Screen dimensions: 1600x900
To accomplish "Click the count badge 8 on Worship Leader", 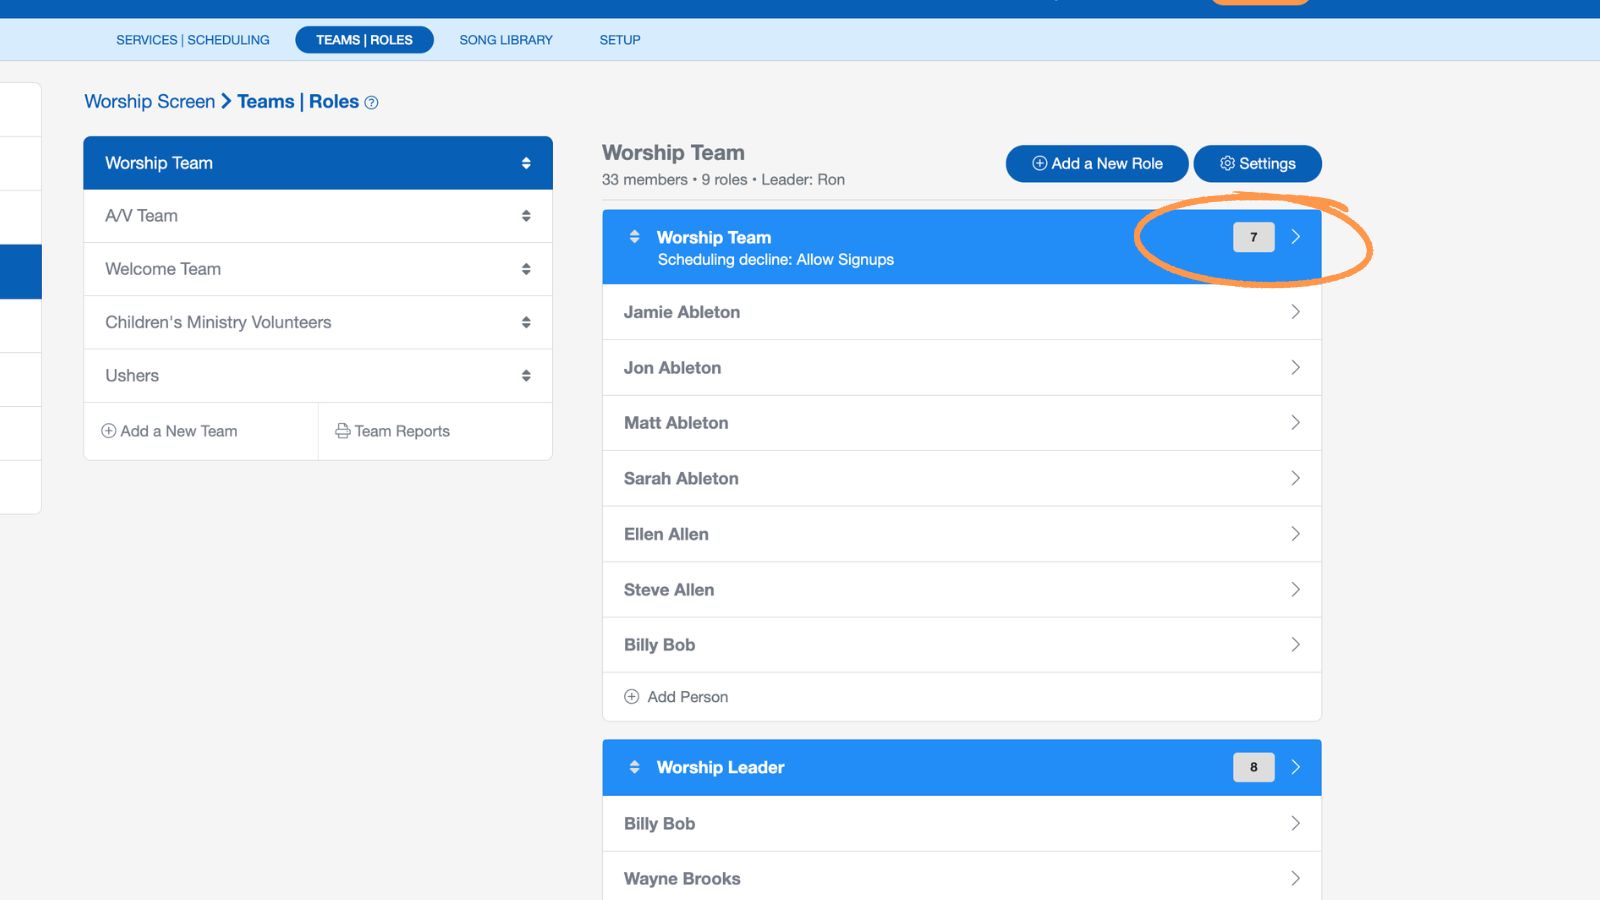I will (1253, 767).
